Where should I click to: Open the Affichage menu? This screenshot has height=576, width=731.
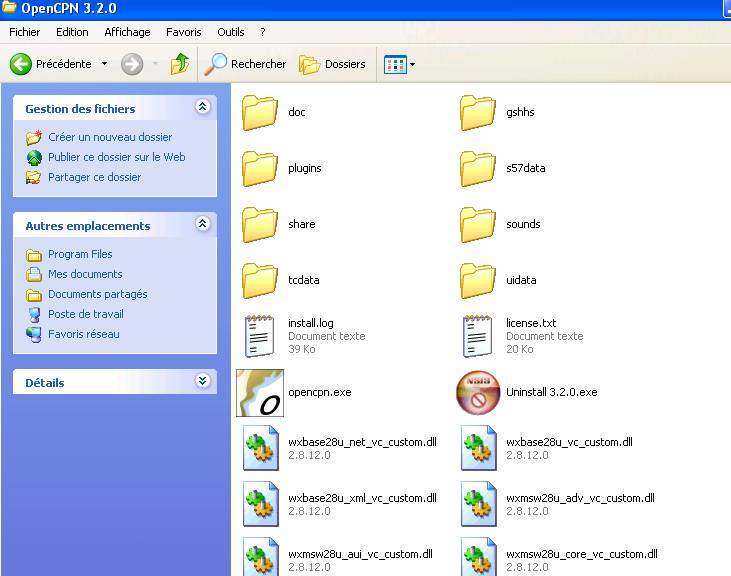pos(127,32)
